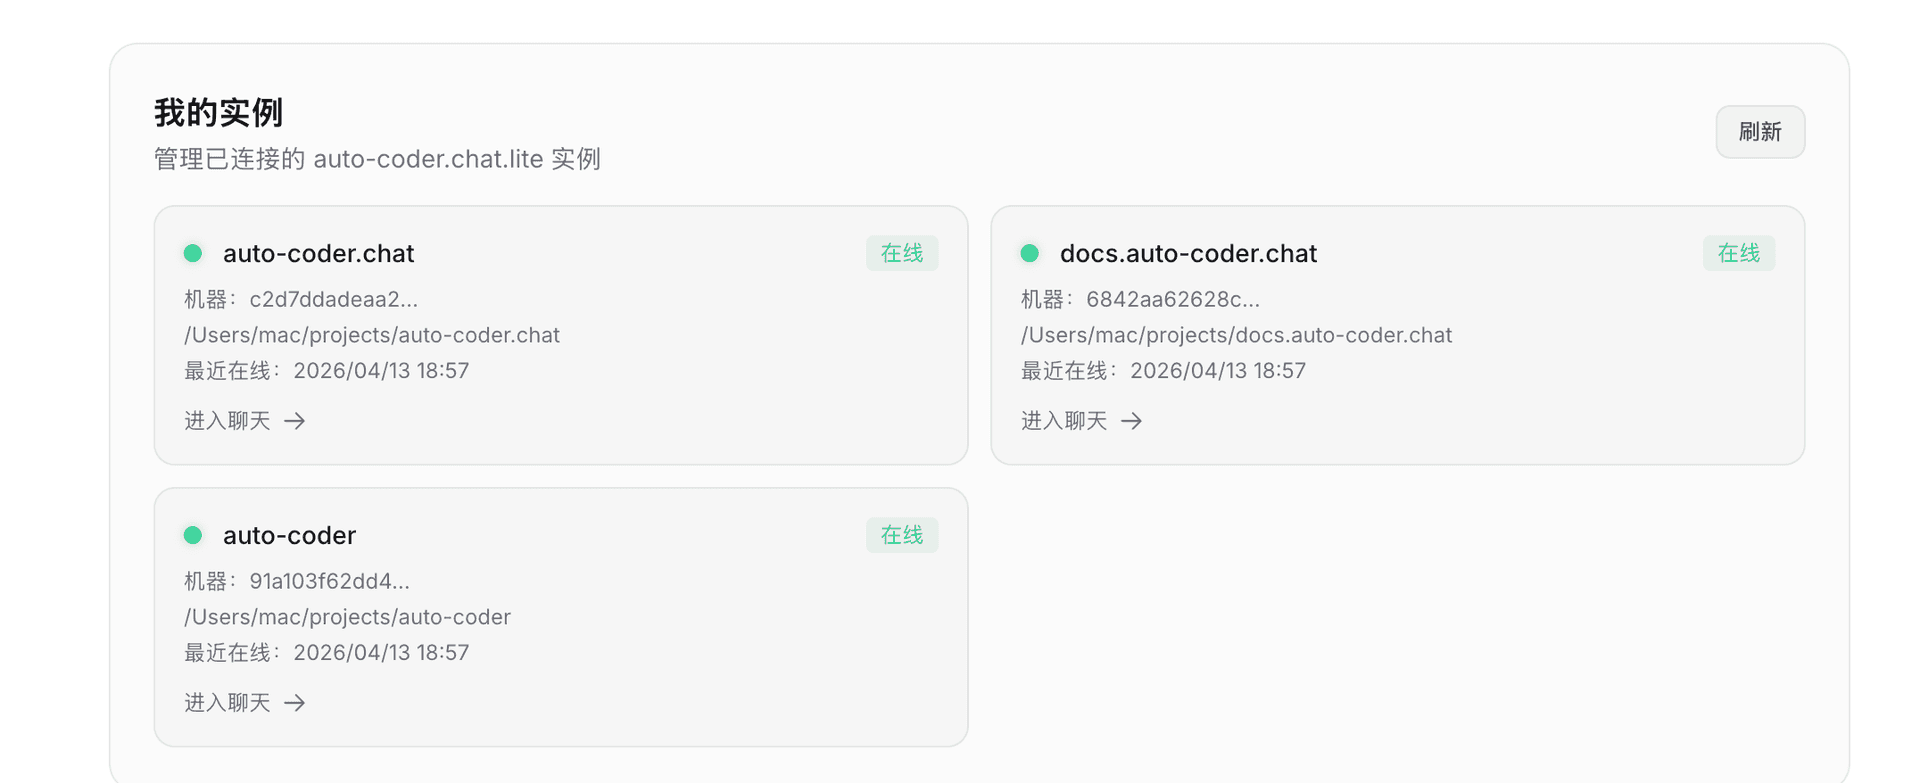This screenshot has width=1920, height=783.
Task: Click the 最近在线 timestamp on the auto-coder card
Action: point(326,652)
